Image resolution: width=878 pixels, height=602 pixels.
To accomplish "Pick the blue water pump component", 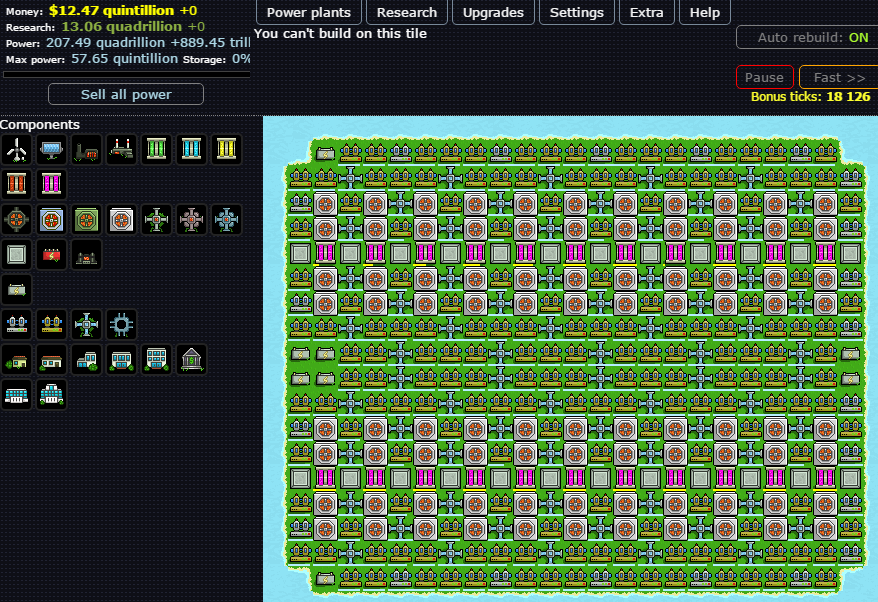I will (x=16, y=324).
